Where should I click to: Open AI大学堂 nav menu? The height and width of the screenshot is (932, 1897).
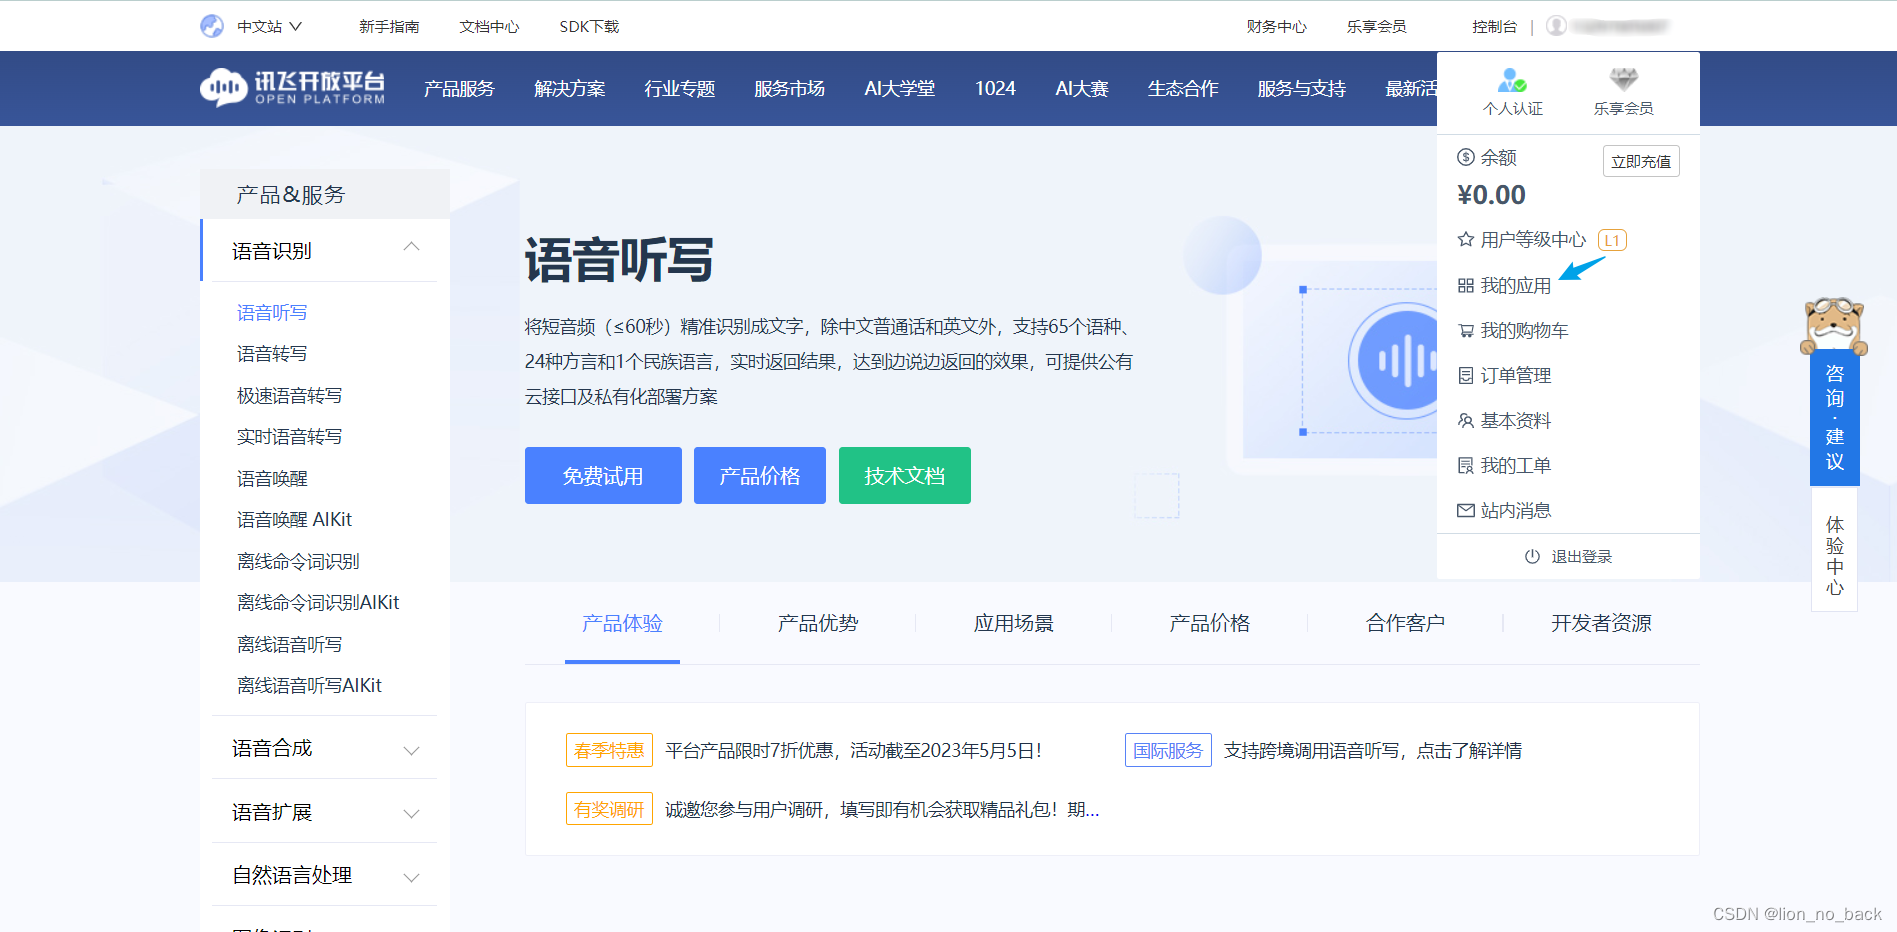tap(900, 88)
